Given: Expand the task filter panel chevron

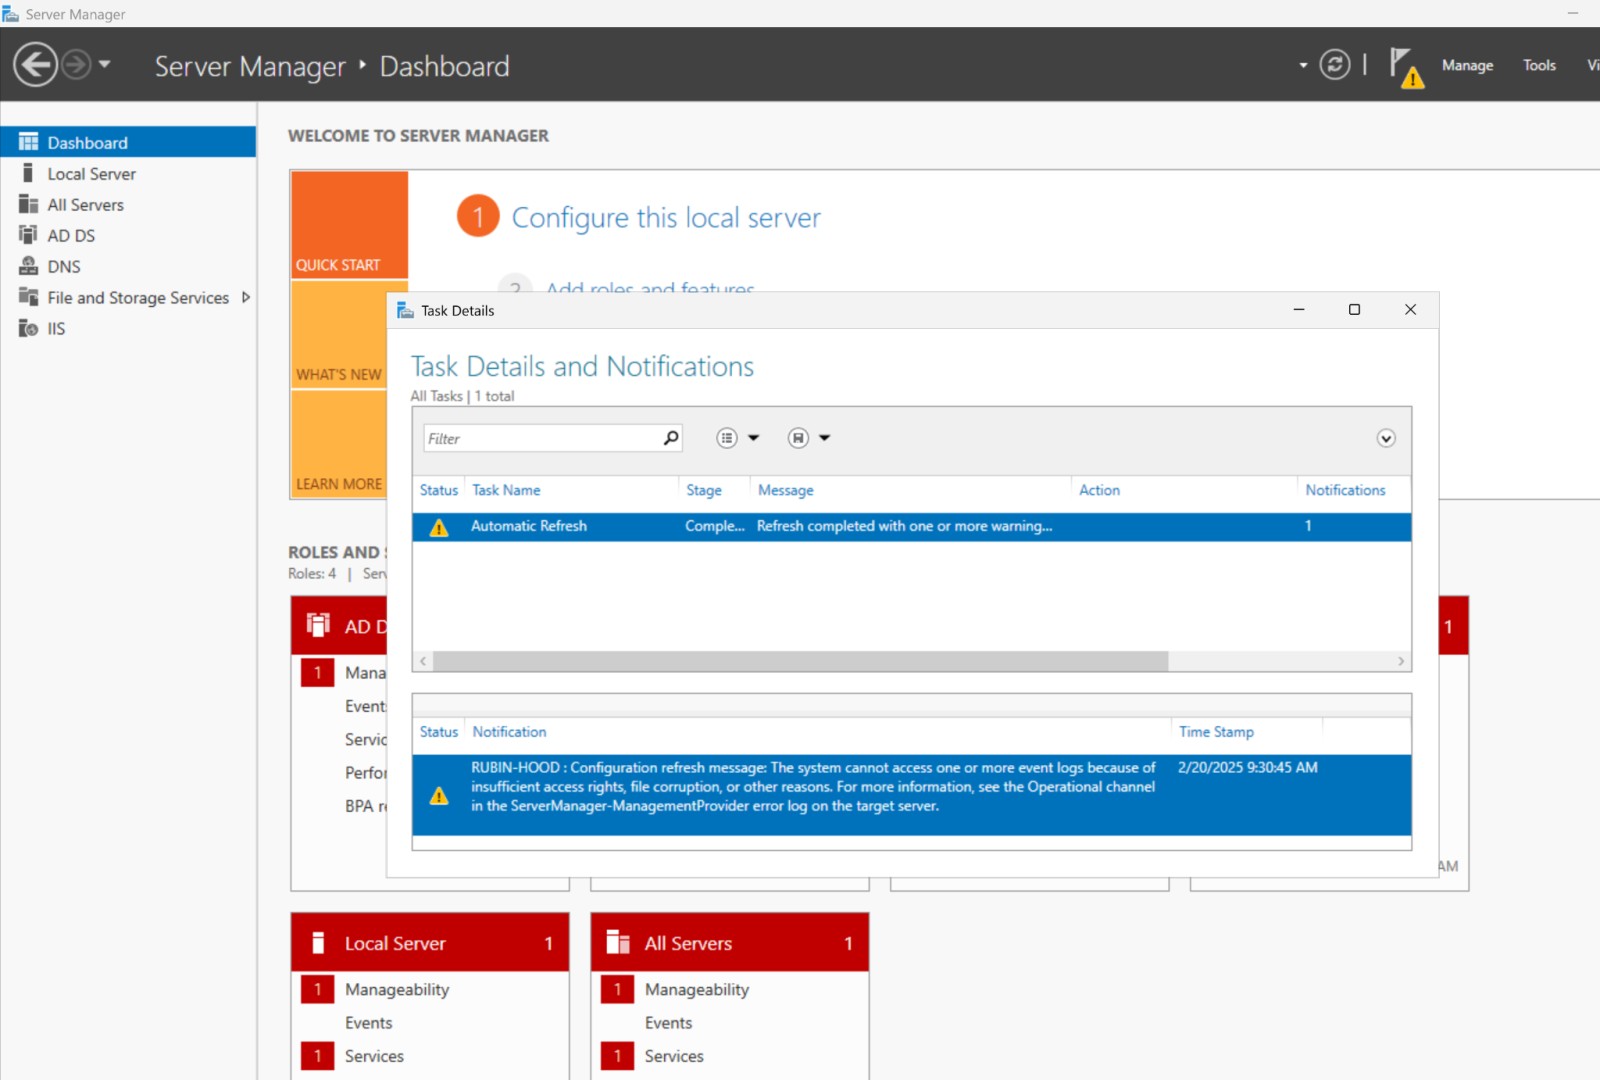Looking at the screenshot, I should pos(1386,438).
